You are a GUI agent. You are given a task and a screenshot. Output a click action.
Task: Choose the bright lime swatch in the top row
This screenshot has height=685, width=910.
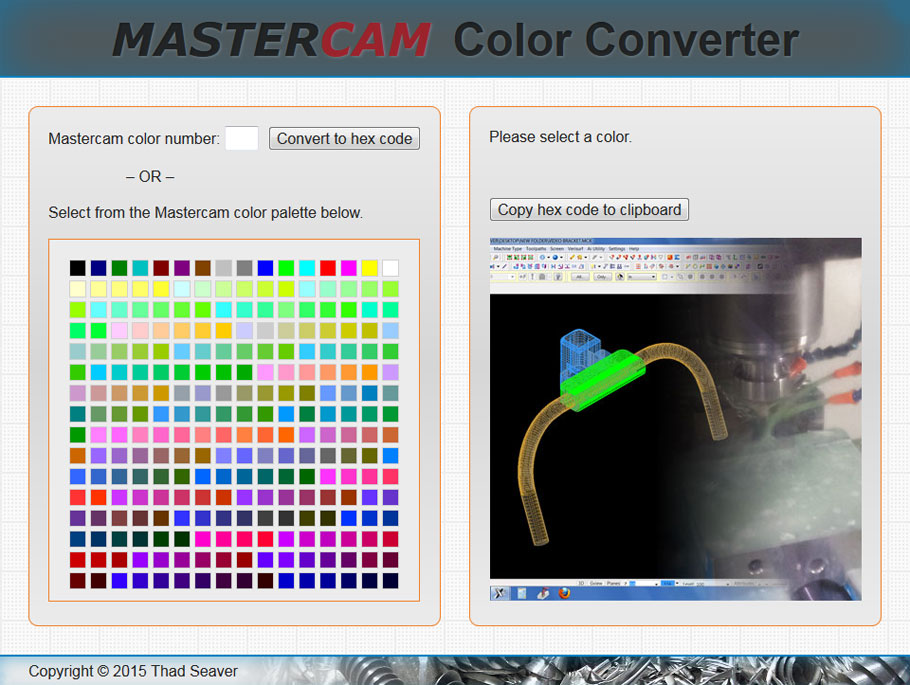(286, 268)
